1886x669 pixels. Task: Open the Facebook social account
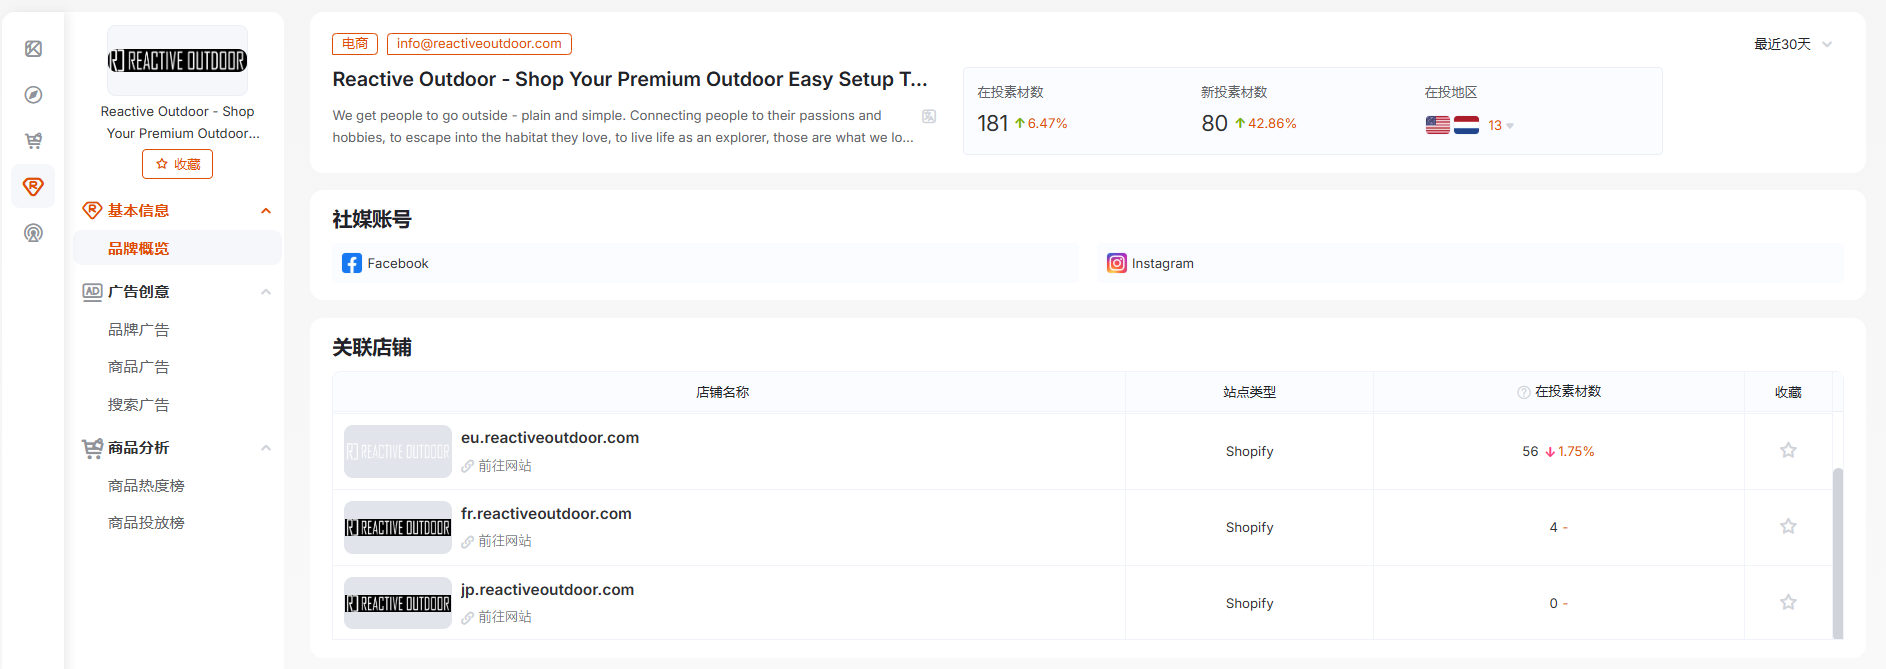(x=386, y=263)
